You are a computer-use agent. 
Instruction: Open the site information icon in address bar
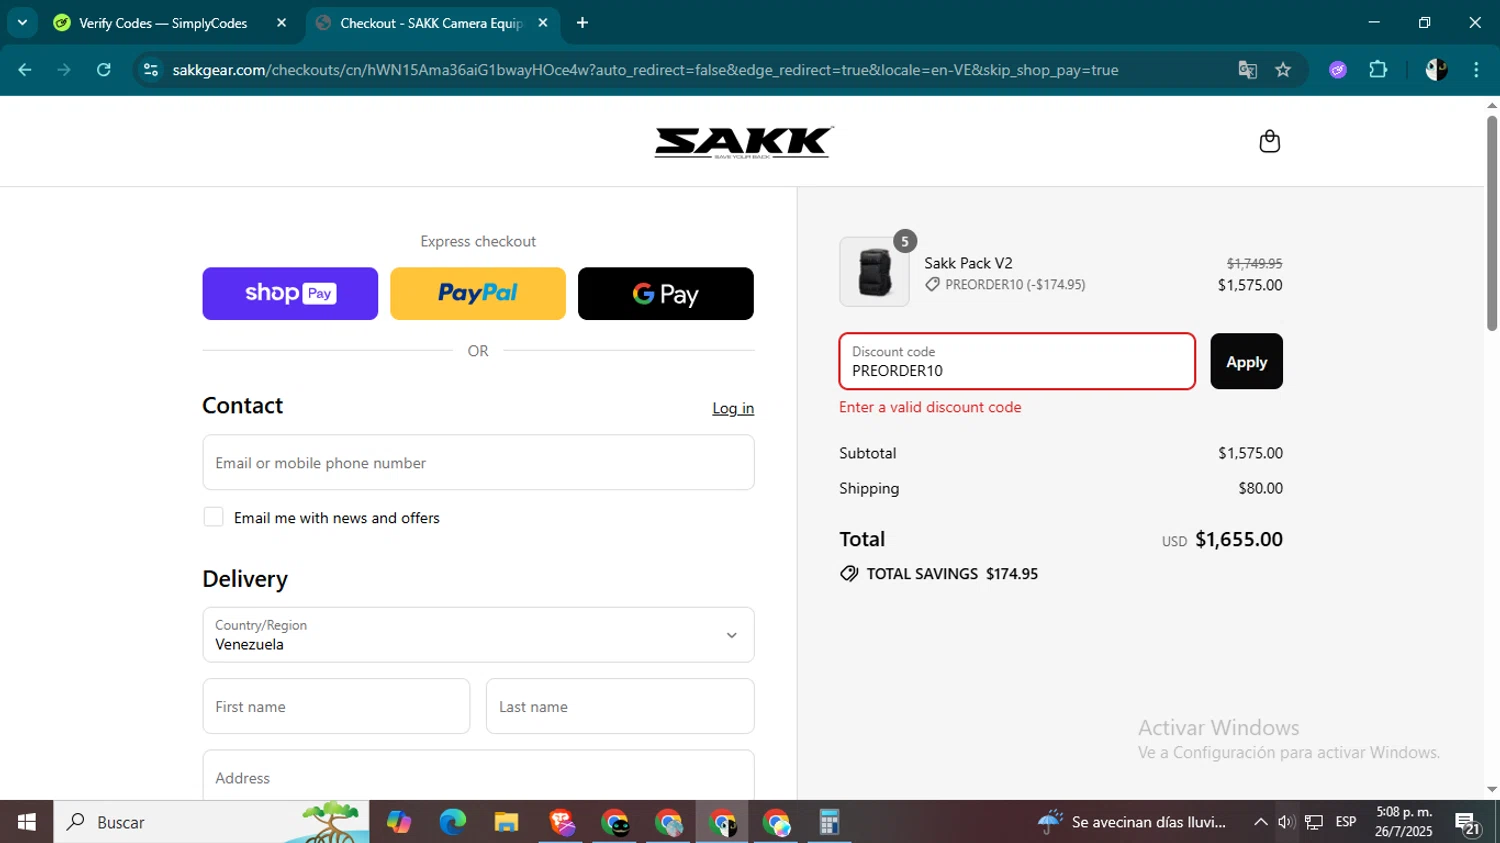click(151, 70)
